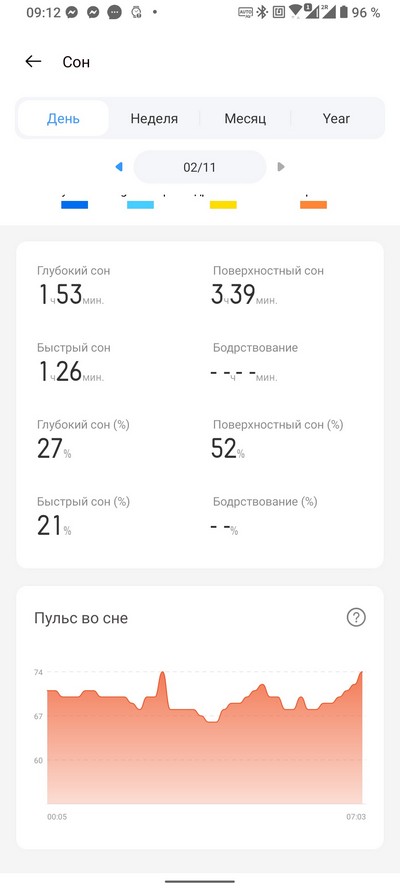Go to next day with right arrow
Image resolution: width=400 pixels, height=889 pixels.
coord(280,167)
